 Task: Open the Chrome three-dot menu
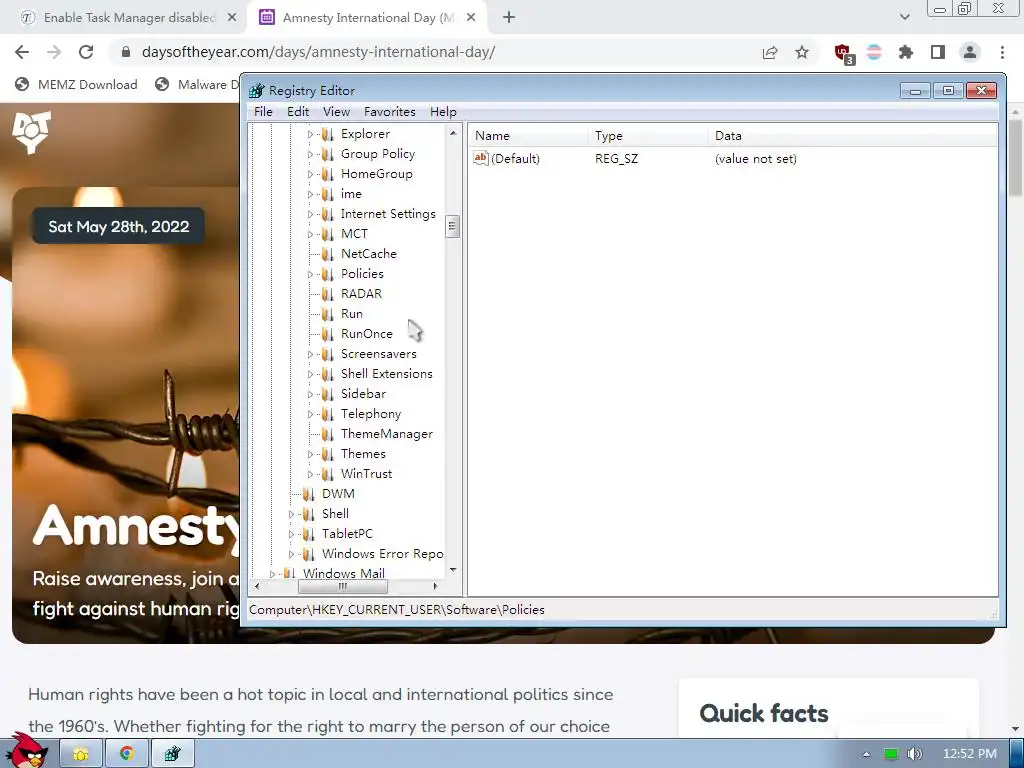point(1002,52)
